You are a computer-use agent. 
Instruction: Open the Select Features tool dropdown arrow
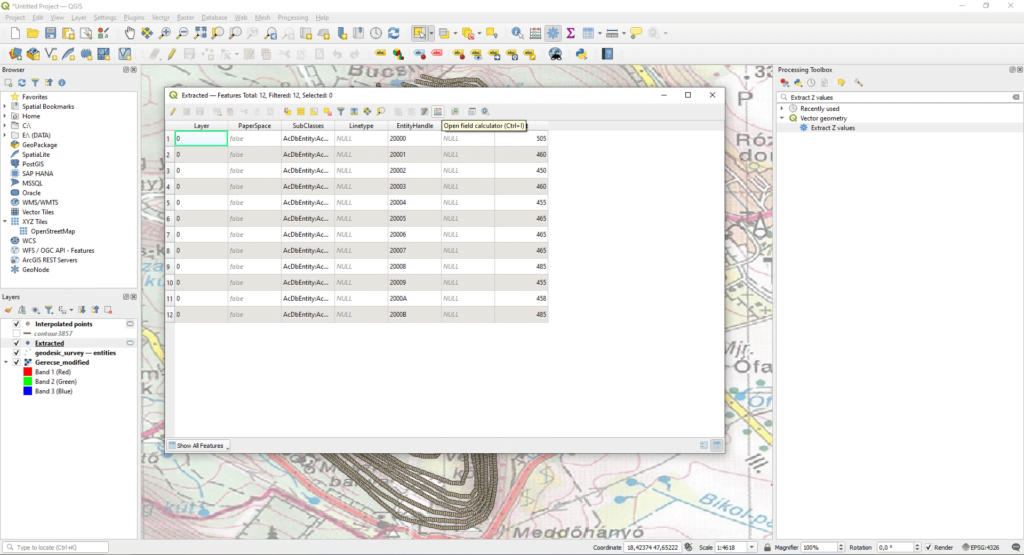click(x=431, y=33)
